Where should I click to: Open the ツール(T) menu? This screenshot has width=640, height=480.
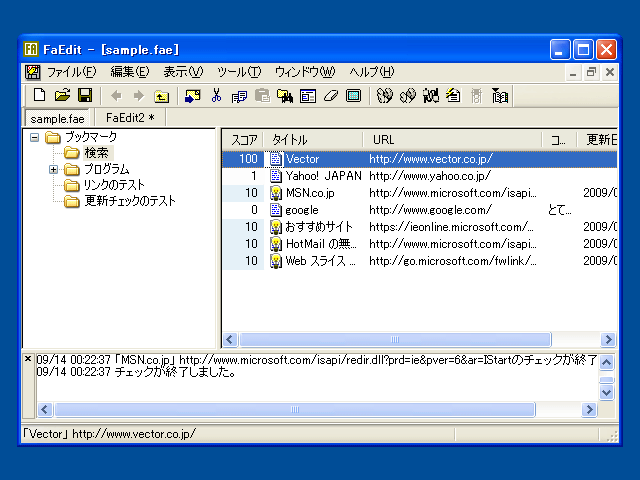[x=239, y=72]
